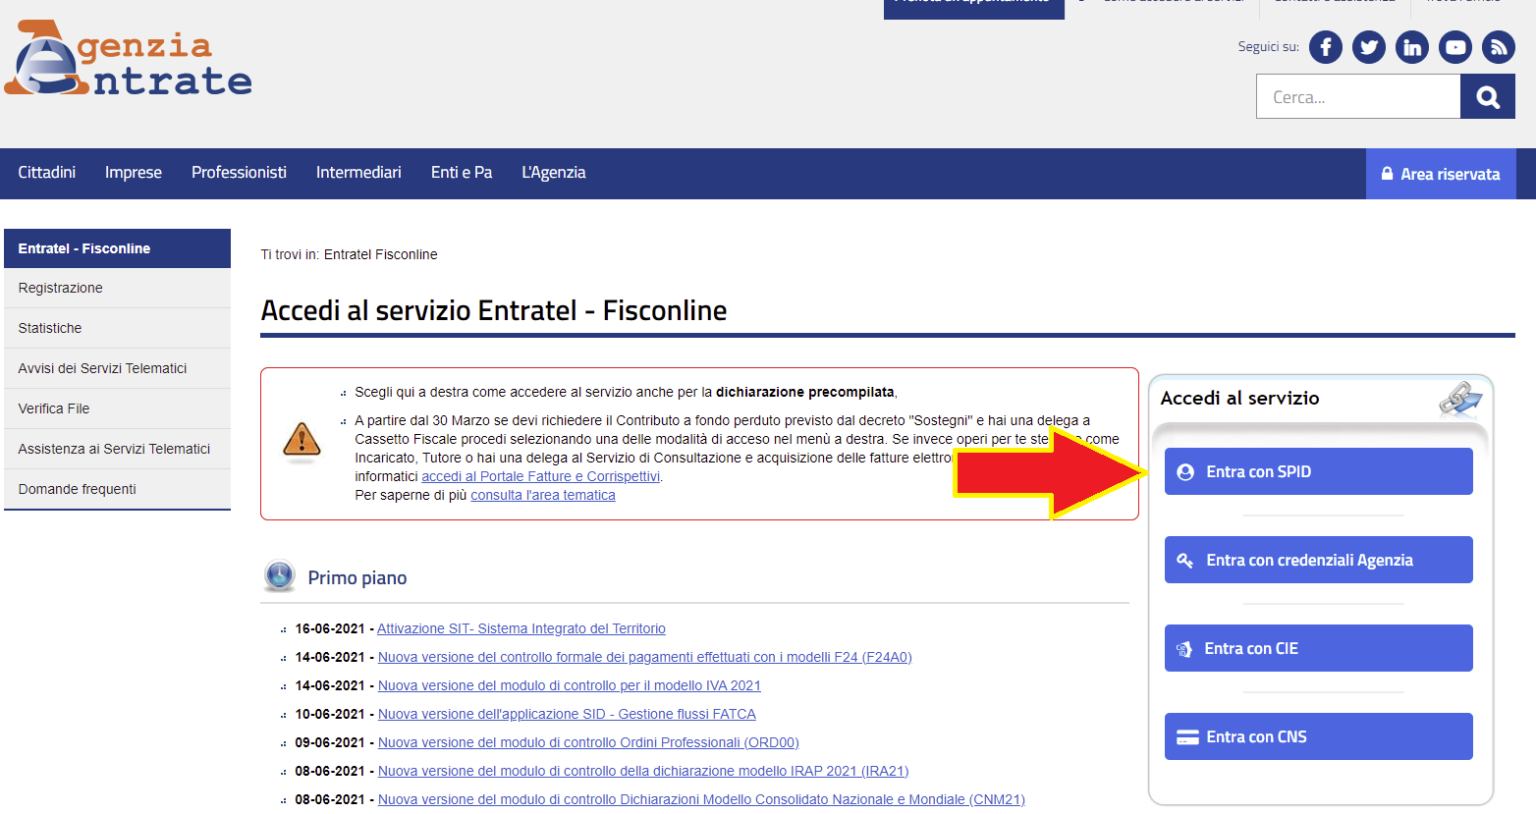The width and height of the screenshot is (1536, 814).
Task: Open Attivazione SIT Sistema Integrato del Territorio
Action: [521, 629]
